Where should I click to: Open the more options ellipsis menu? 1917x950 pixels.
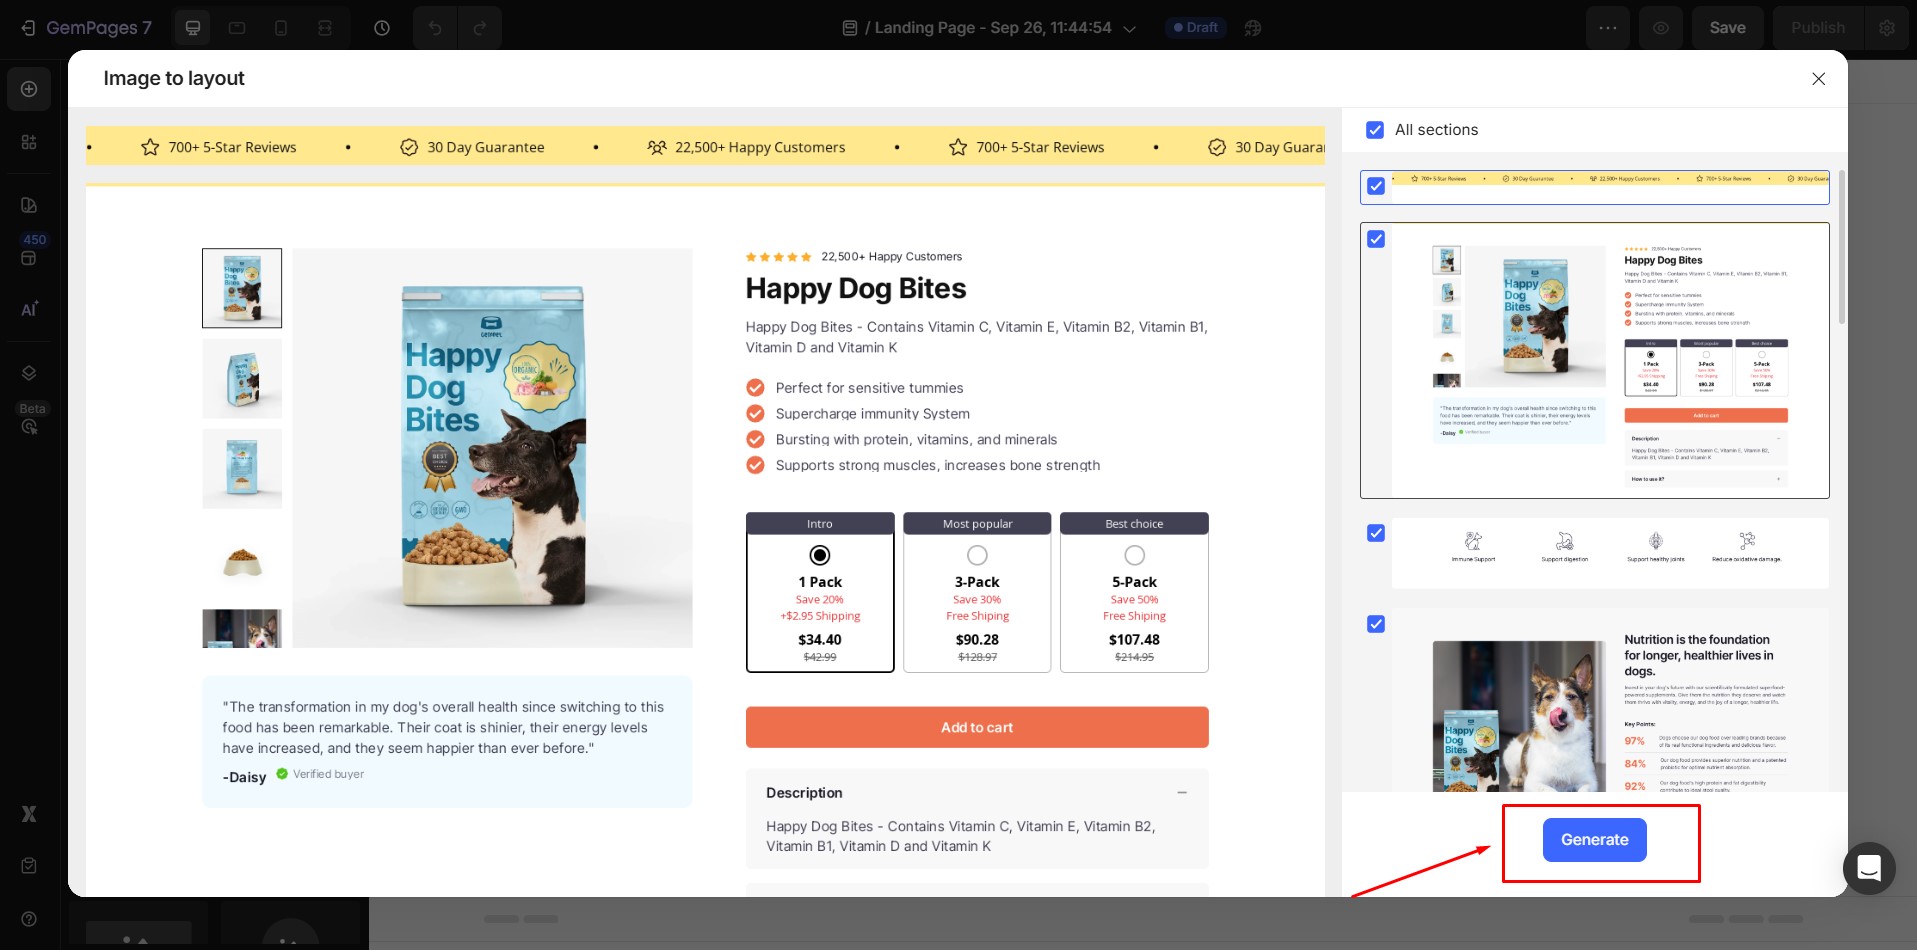pos(1607,28)
